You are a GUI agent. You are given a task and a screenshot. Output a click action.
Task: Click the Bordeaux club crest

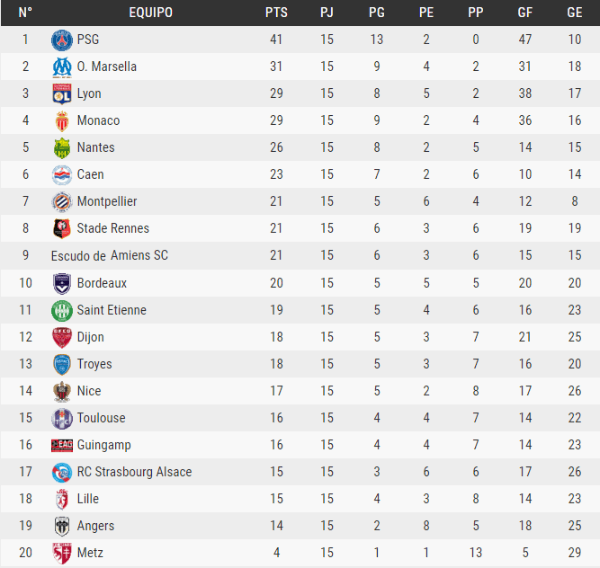coord(62,283)
